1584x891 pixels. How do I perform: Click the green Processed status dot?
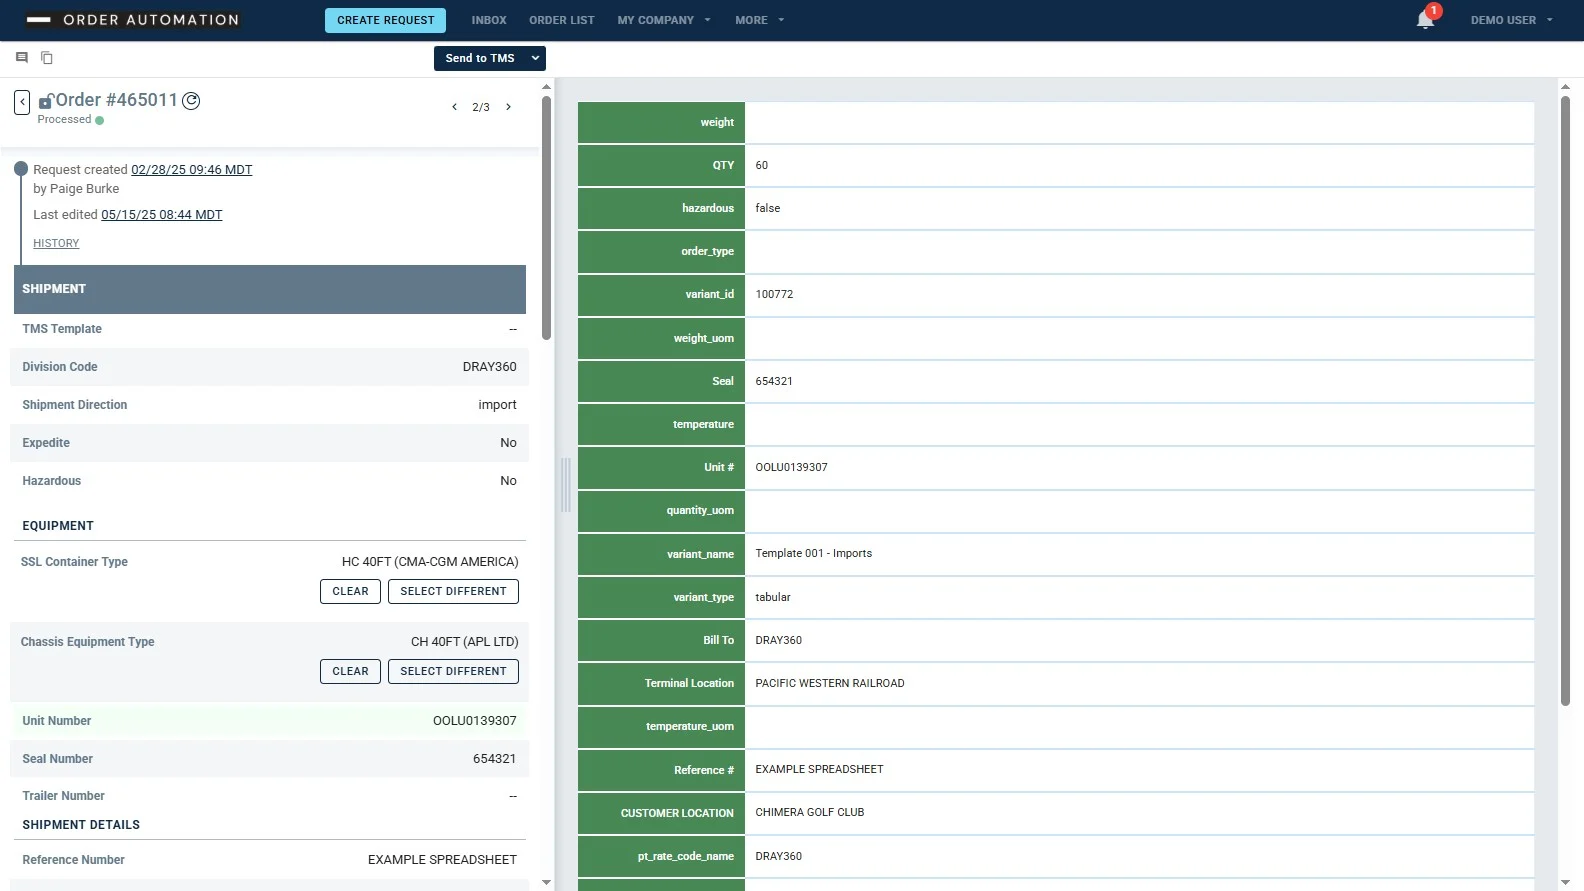(x=99, y=120)
